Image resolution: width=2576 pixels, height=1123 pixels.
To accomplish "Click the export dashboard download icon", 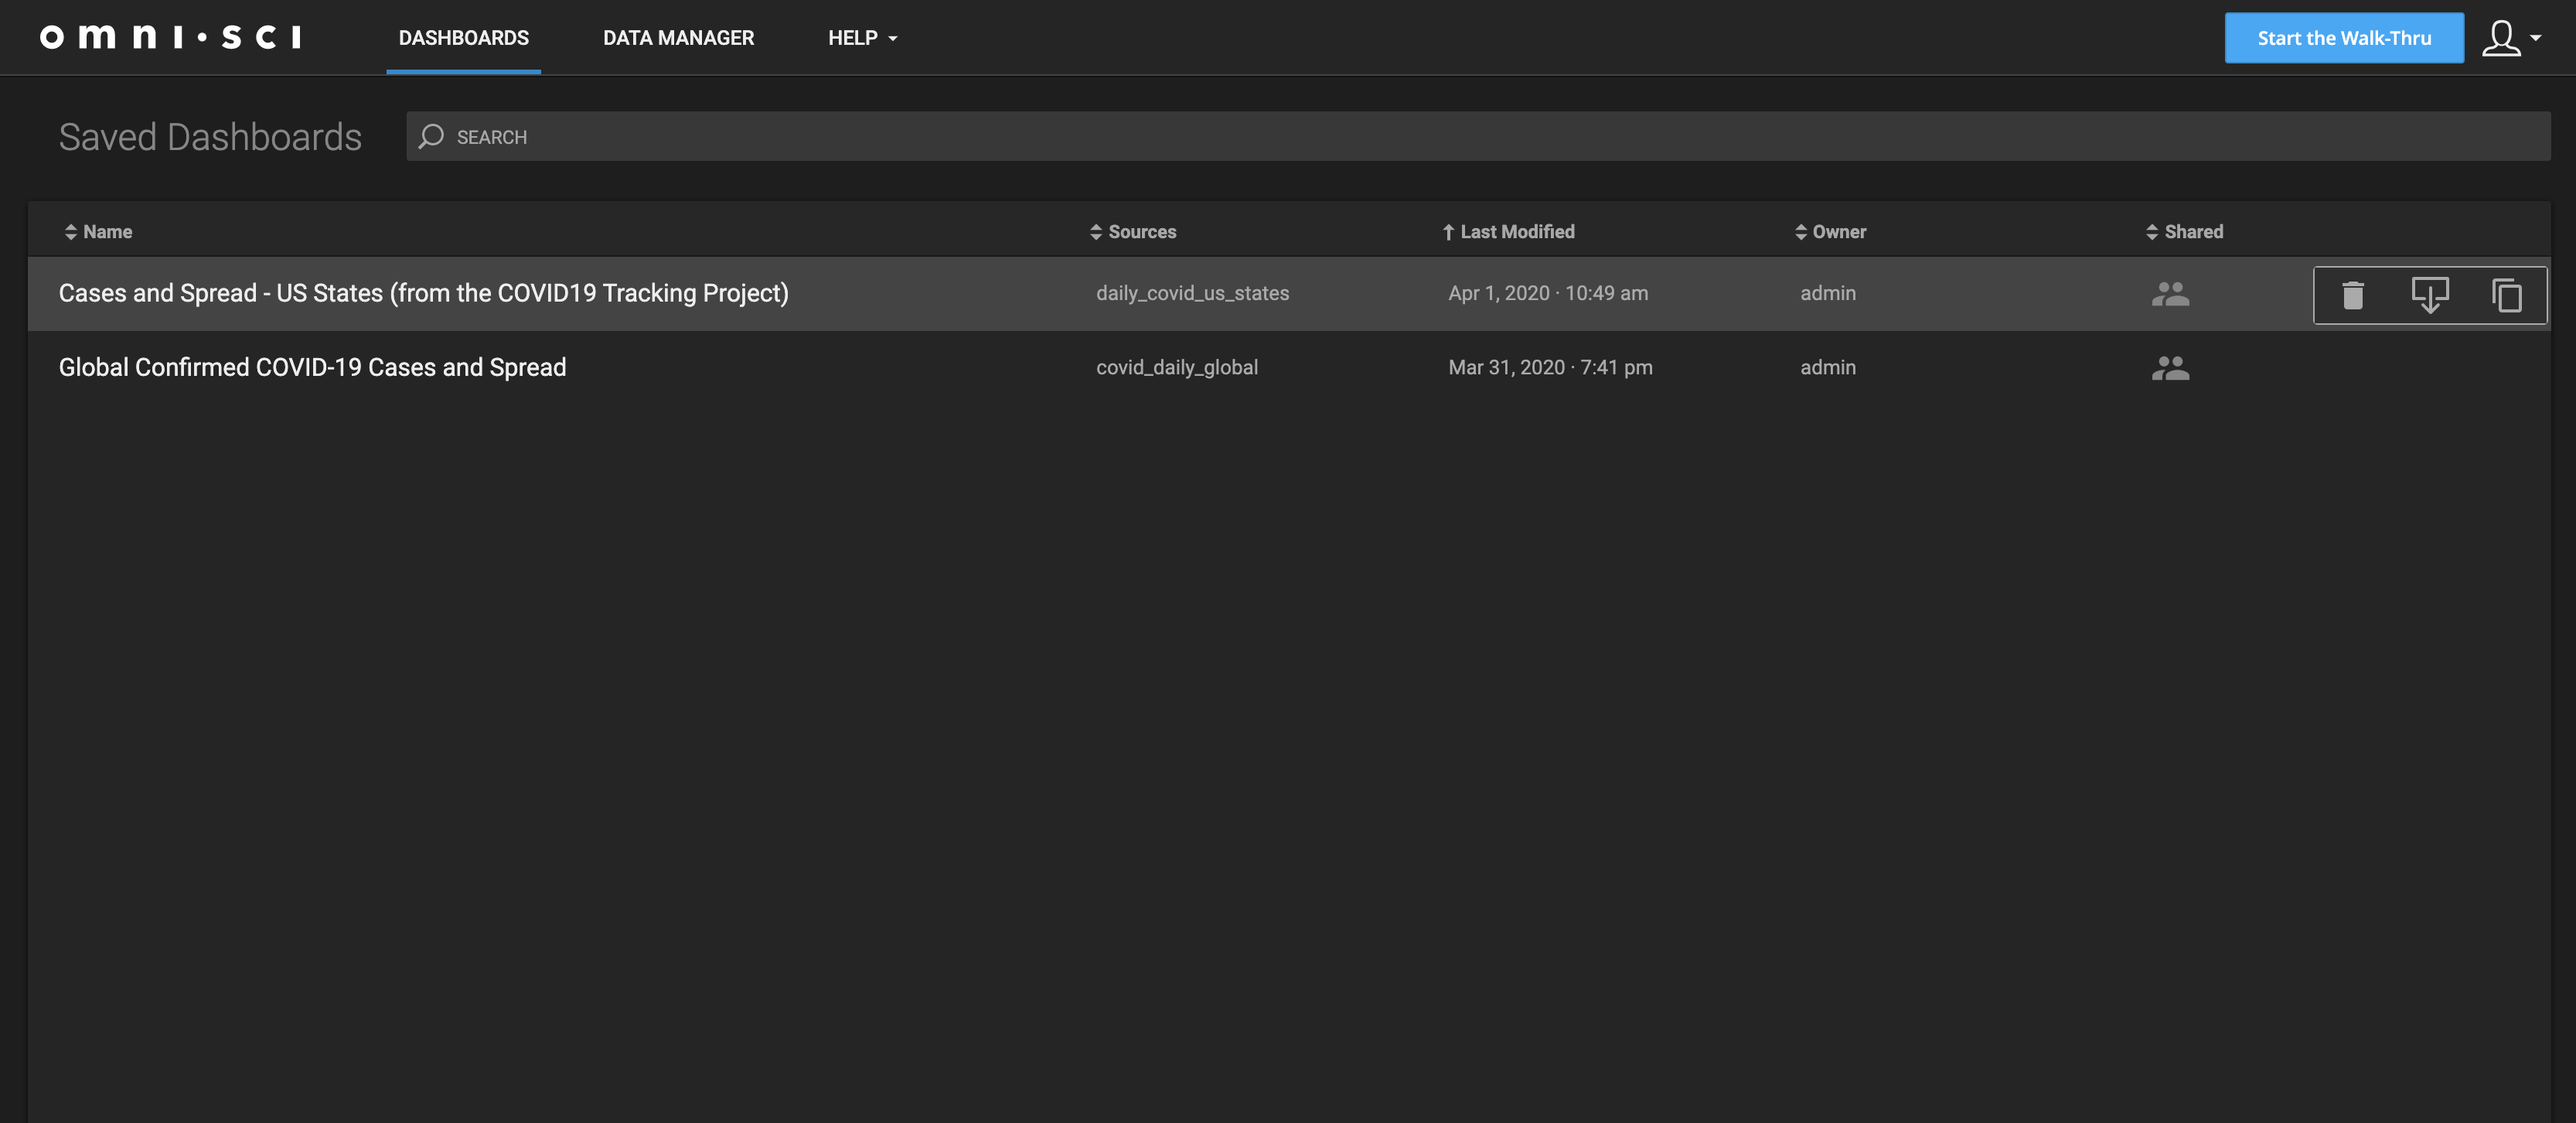I will point(2429,295).
